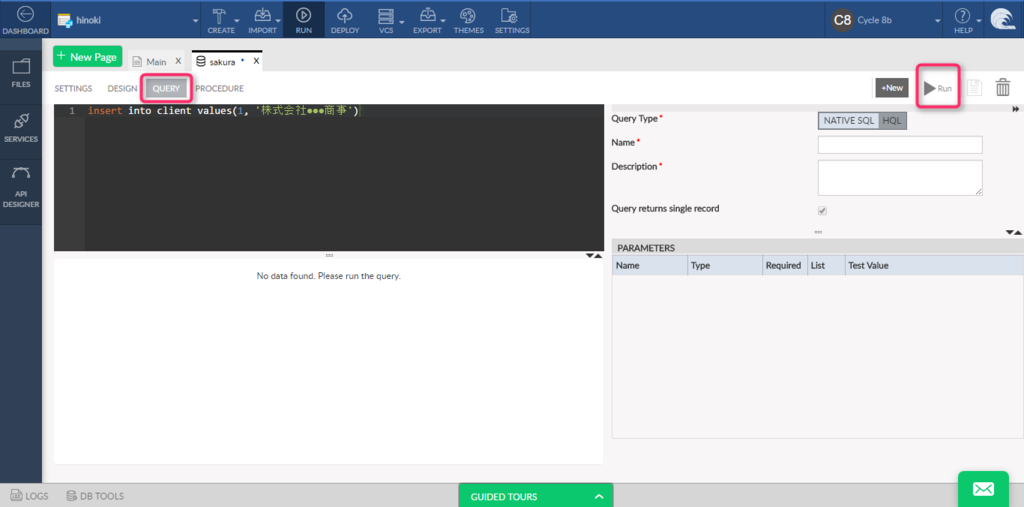This screenshot has width=1024, height=507.
Task: Open the PROCEDURE sub-tab
Action: click(x=219, y=88)
